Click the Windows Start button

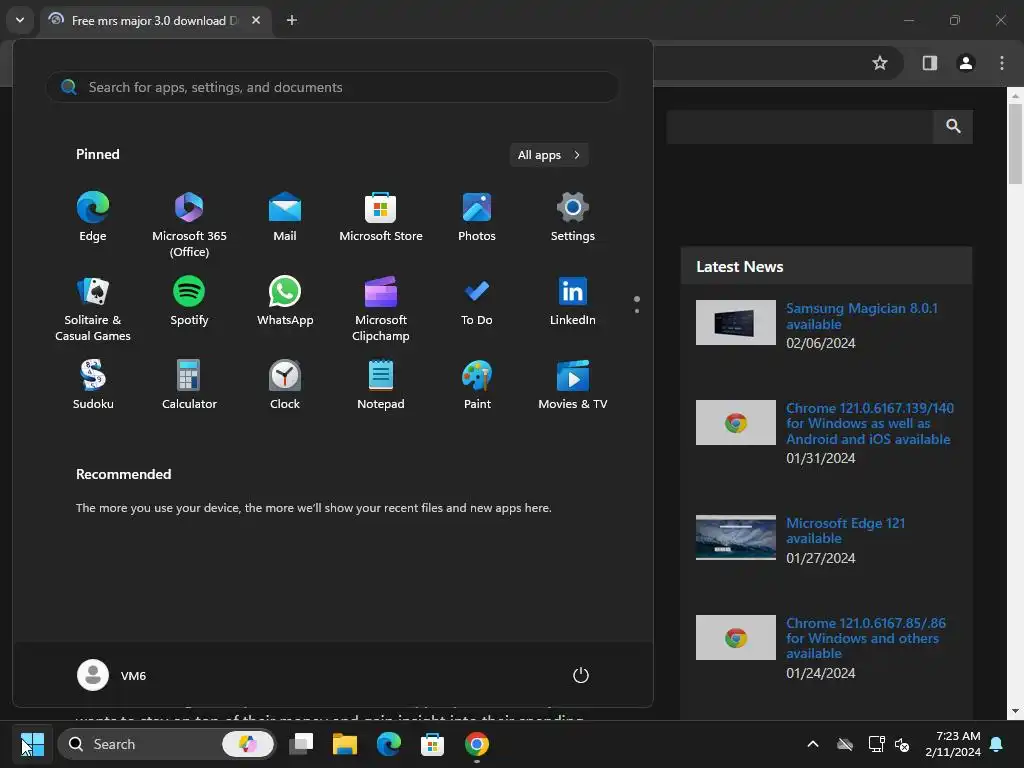(32, 744)
